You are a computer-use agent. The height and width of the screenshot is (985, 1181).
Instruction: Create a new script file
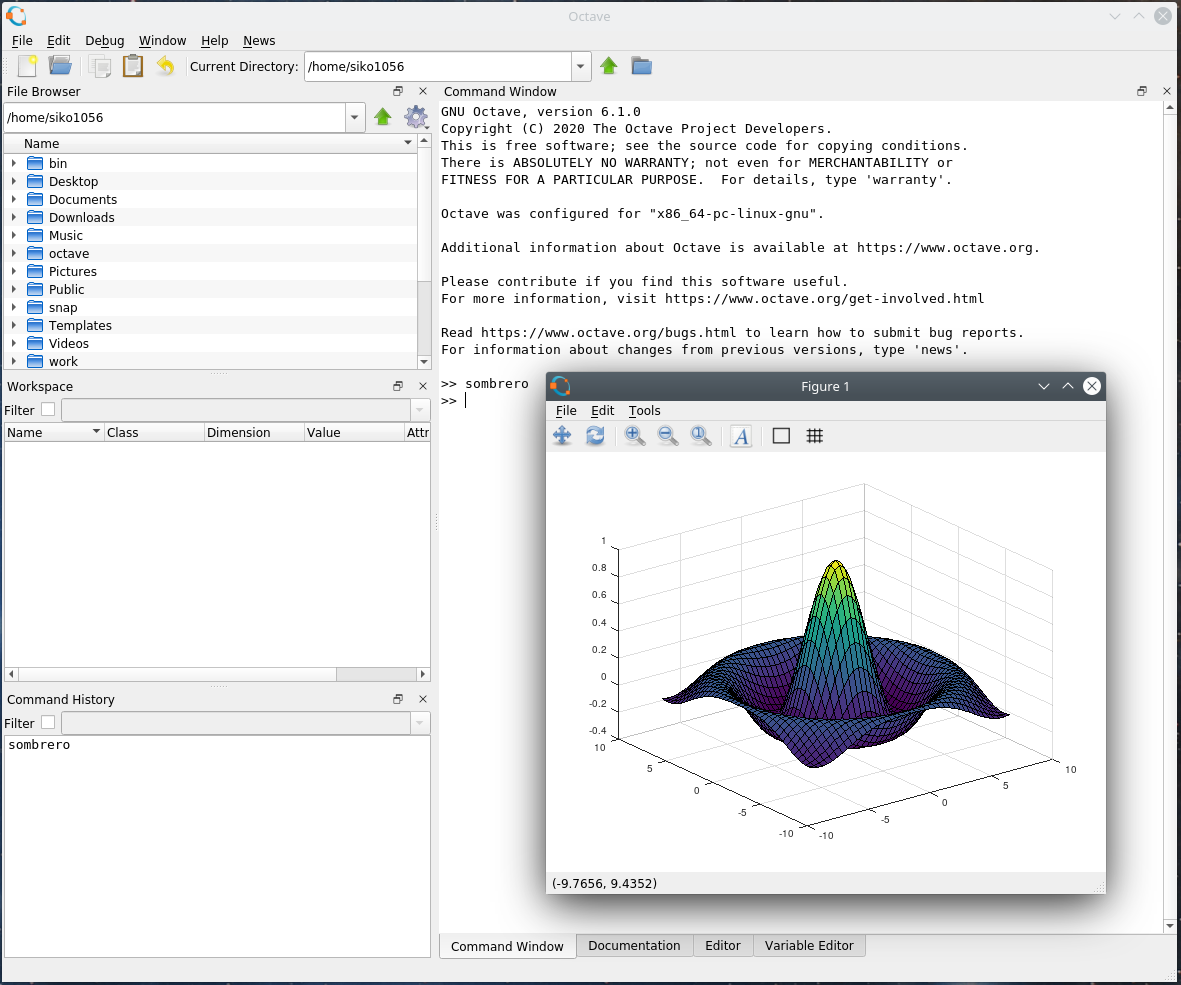pyautogui.click(x=28, y=66)
